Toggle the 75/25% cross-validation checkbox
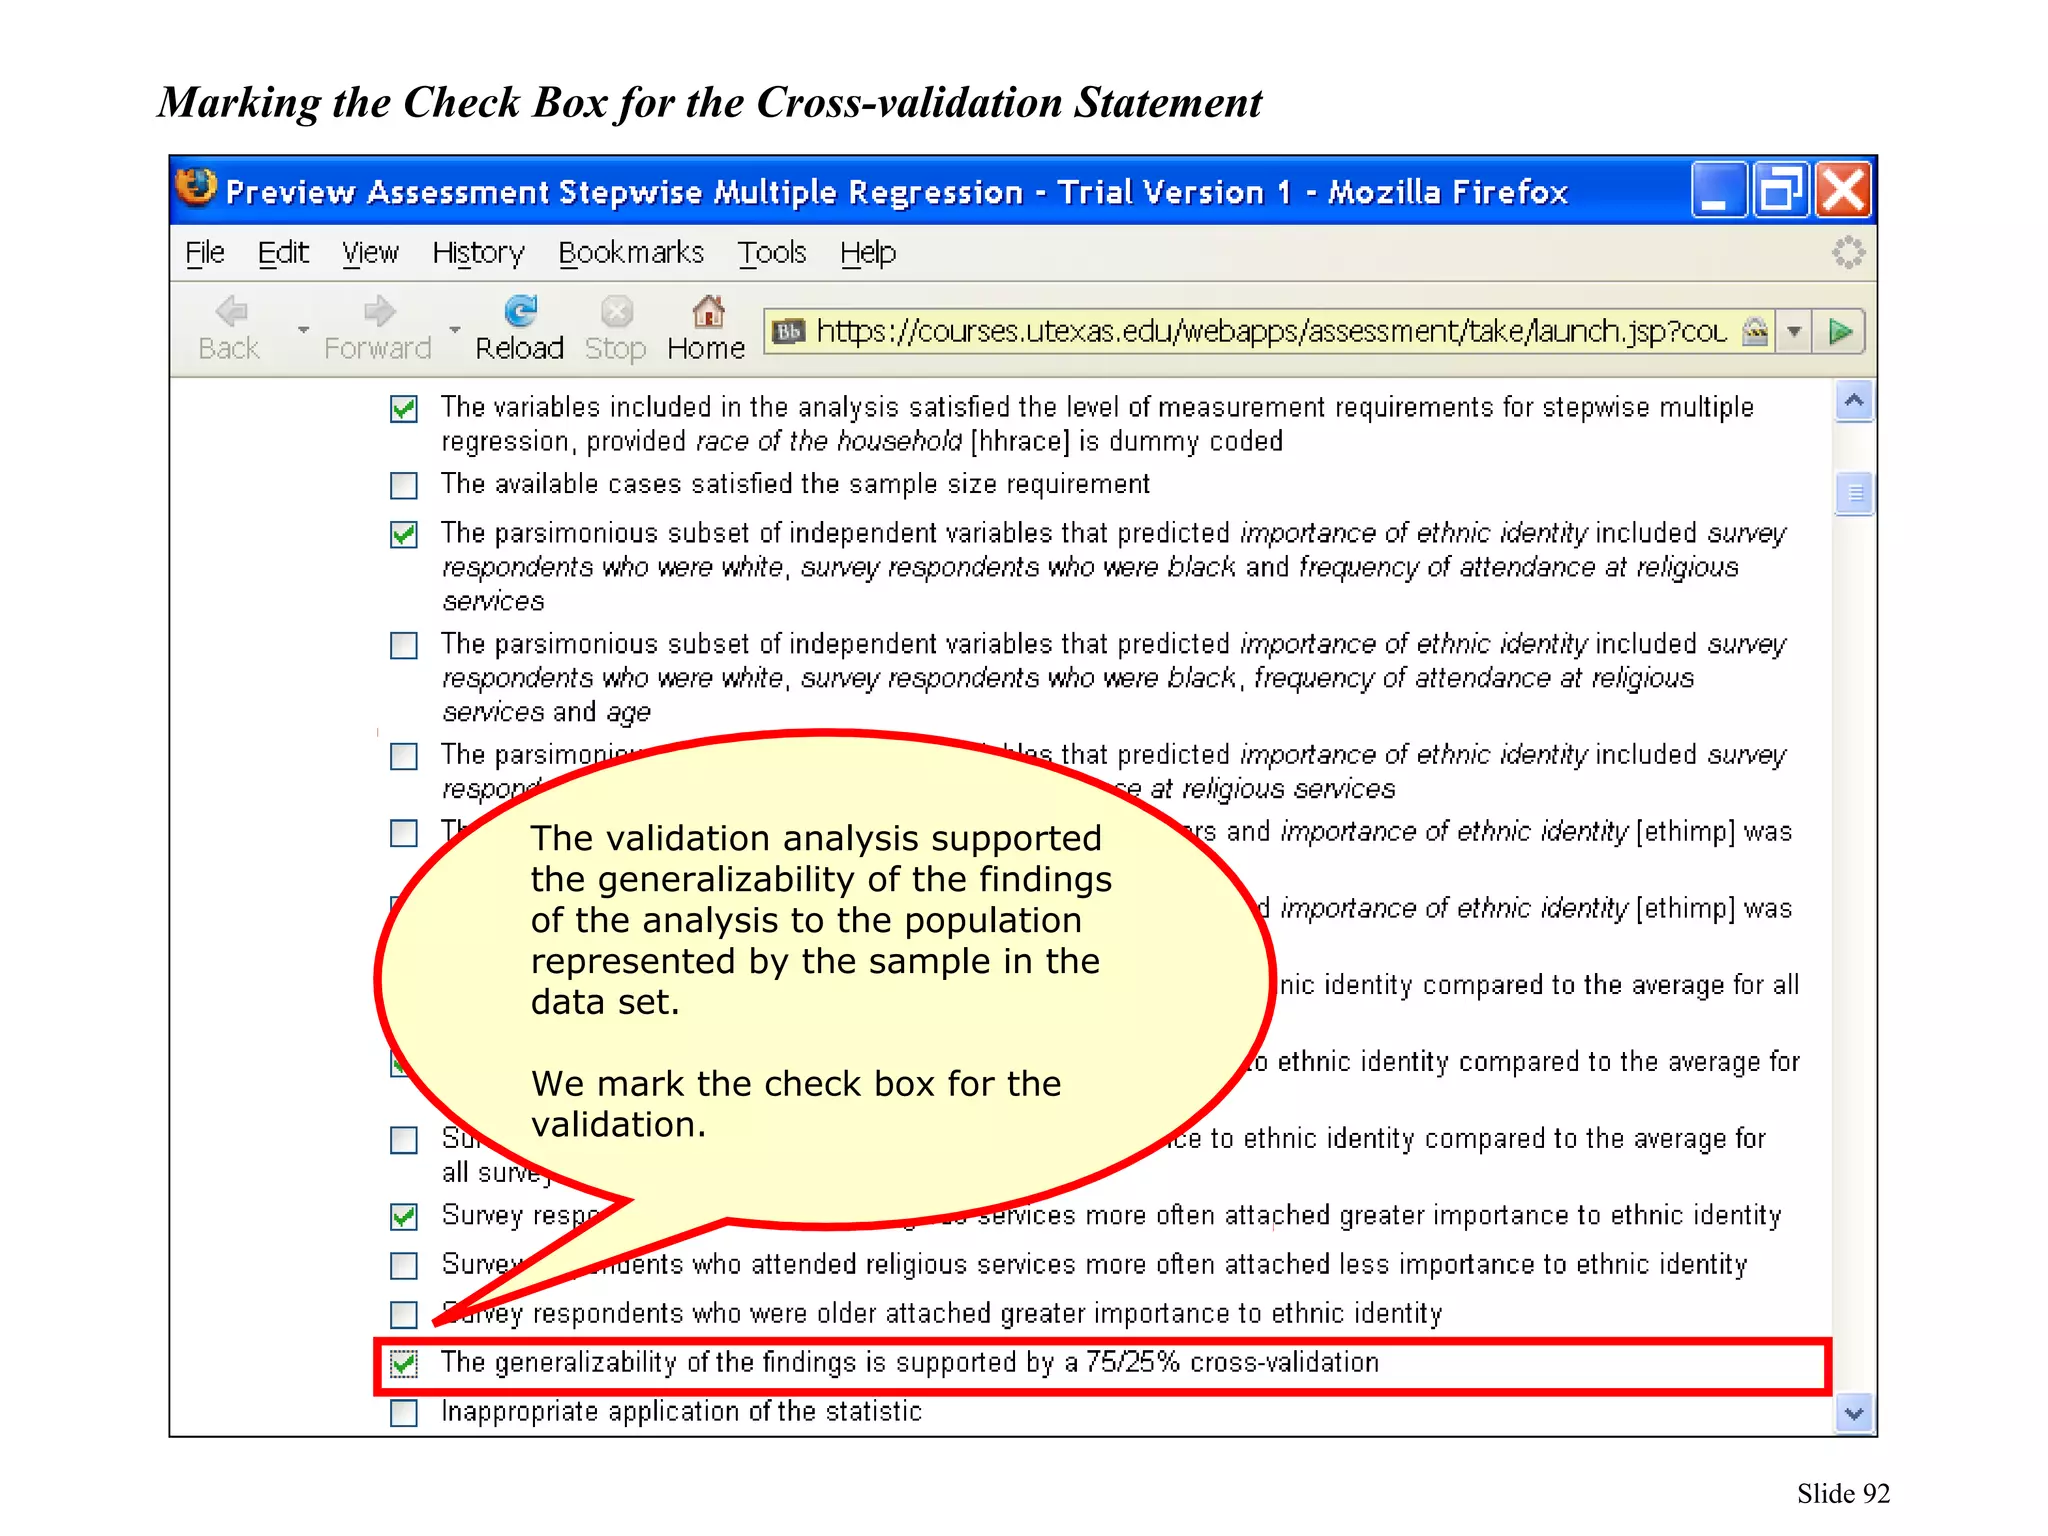The width and height of the screenshot is (2048, 1536). [404, 1364]
